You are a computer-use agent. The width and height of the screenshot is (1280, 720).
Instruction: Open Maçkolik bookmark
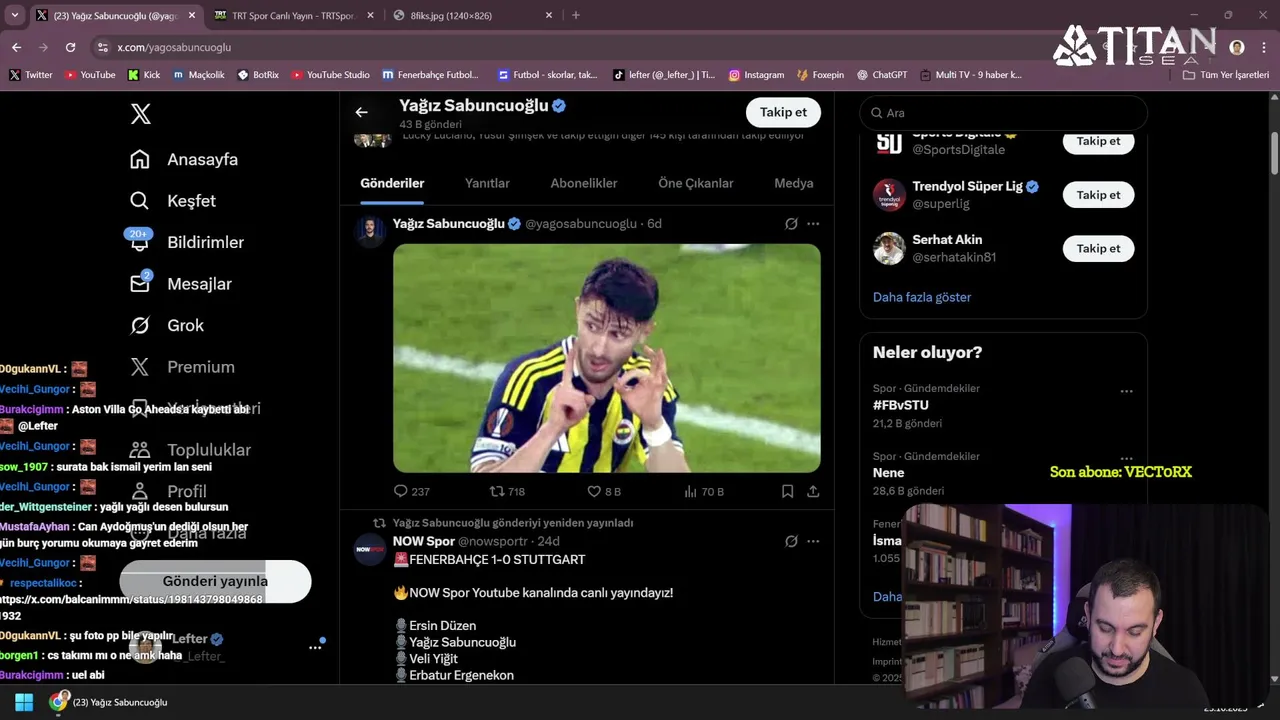point(198,75)
